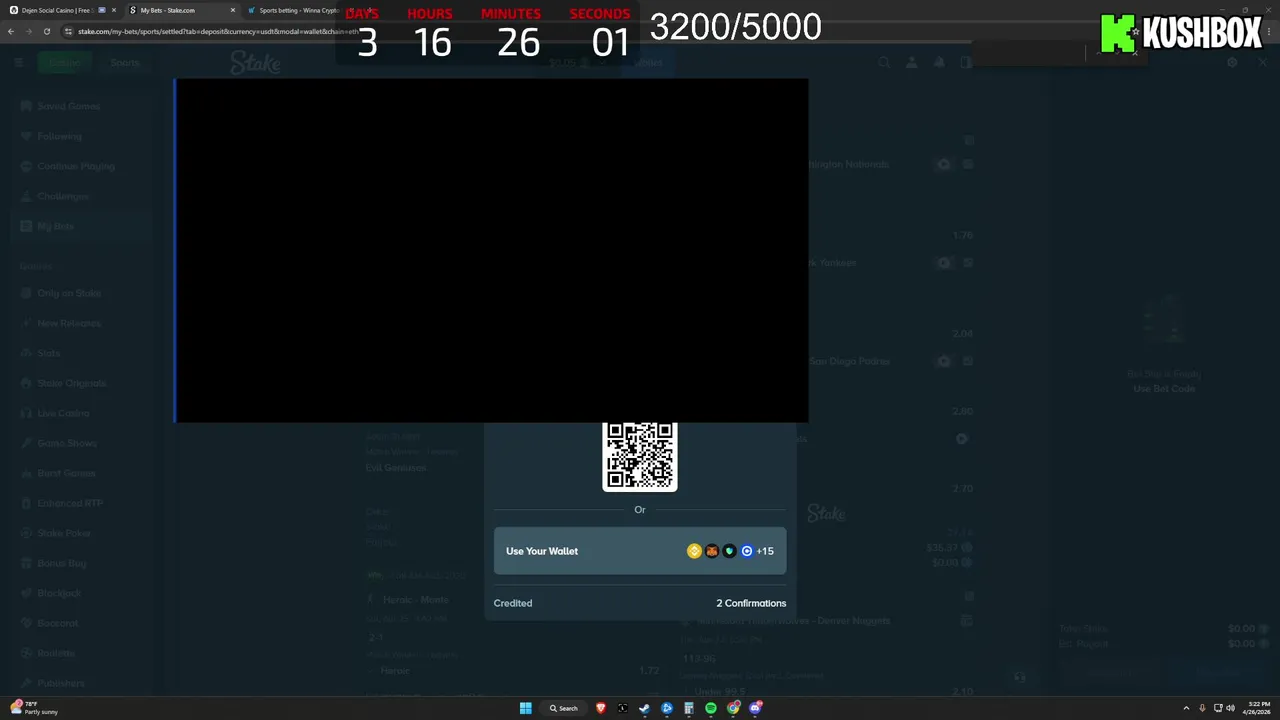
Task: Open Brave browser from taskbar
Action: (601, 708)
